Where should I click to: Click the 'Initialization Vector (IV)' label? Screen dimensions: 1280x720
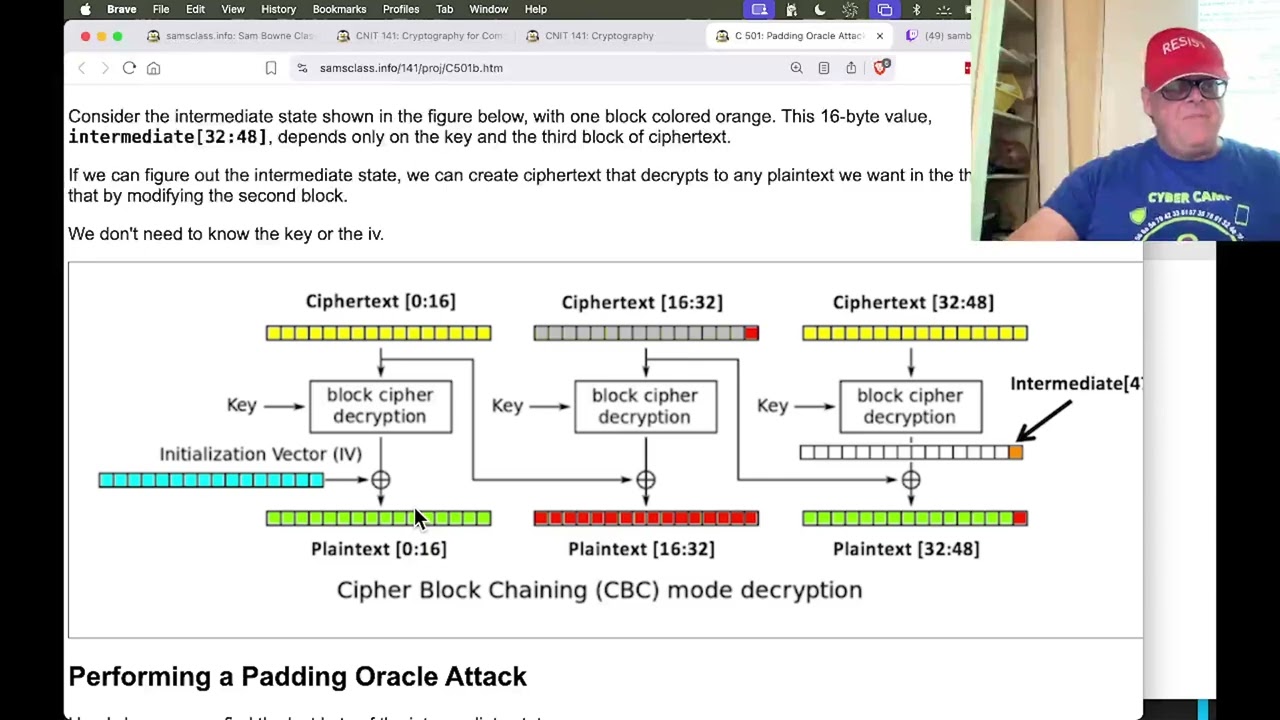pyautogui.click(x=260, y=454)
